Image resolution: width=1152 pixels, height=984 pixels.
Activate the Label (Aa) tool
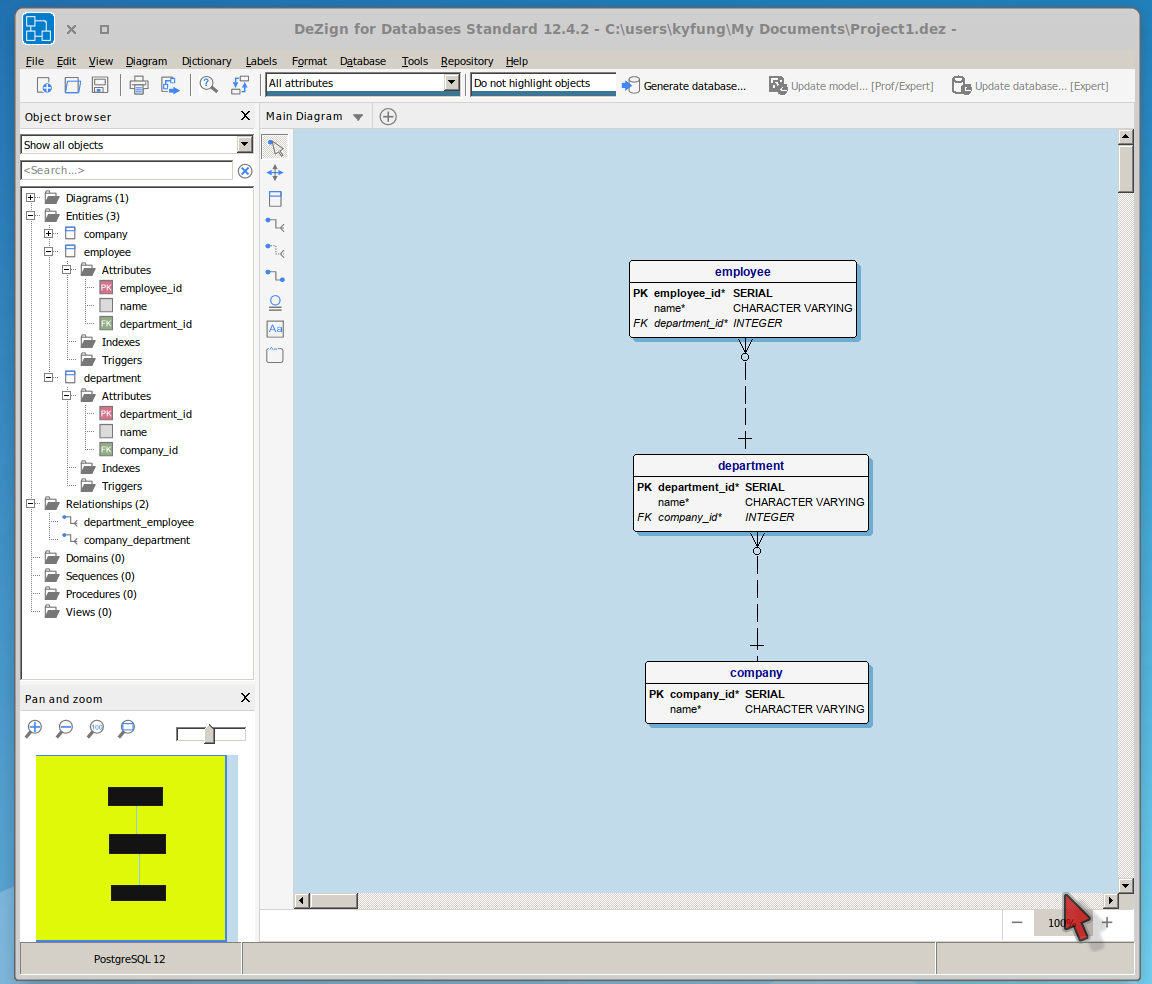(x=275, y=328)
